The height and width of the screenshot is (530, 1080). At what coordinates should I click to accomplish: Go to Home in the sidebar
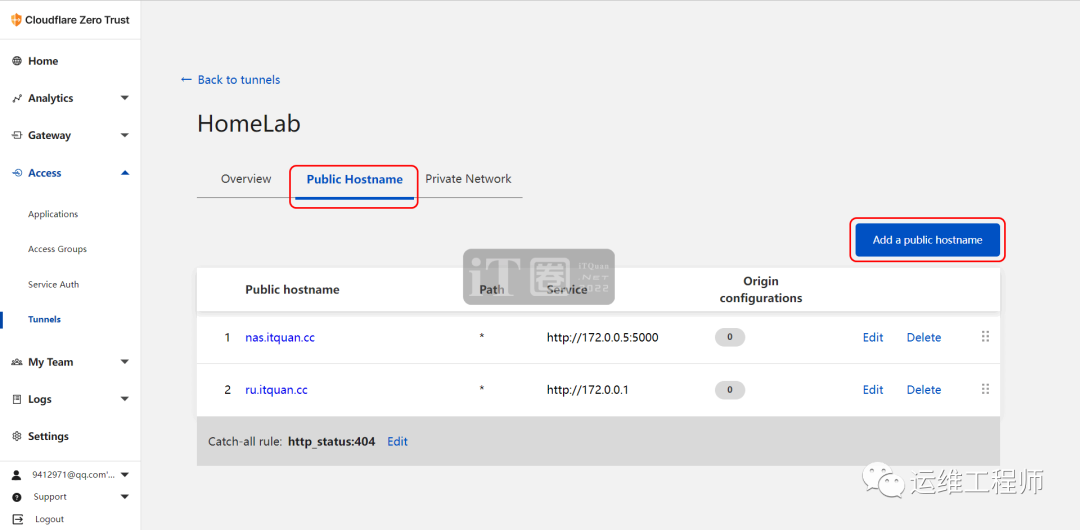pos(43,61)
